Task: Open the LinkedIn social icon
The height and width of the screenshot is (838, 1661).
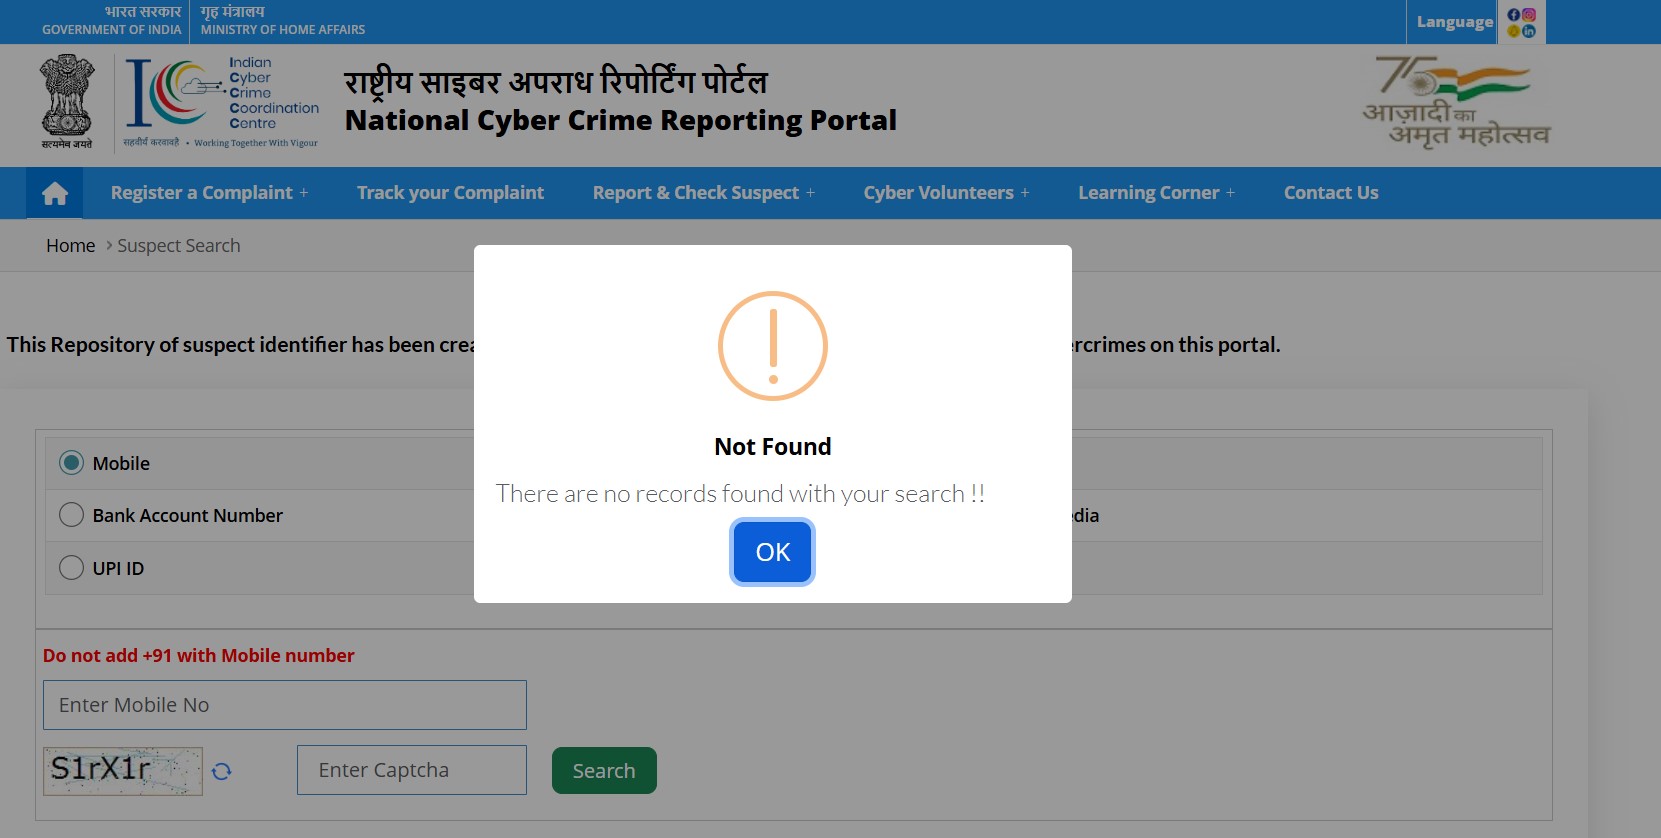Action: [x=1529, y=31]
